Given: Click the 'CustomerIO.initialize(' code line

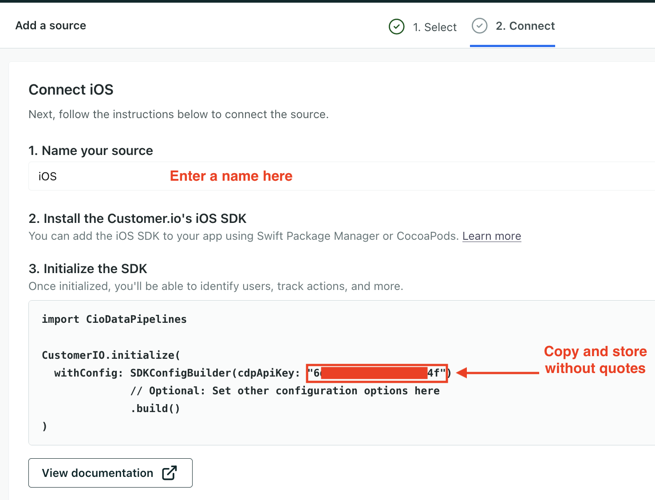Looking at the screenshot, I should coord(111,355).
